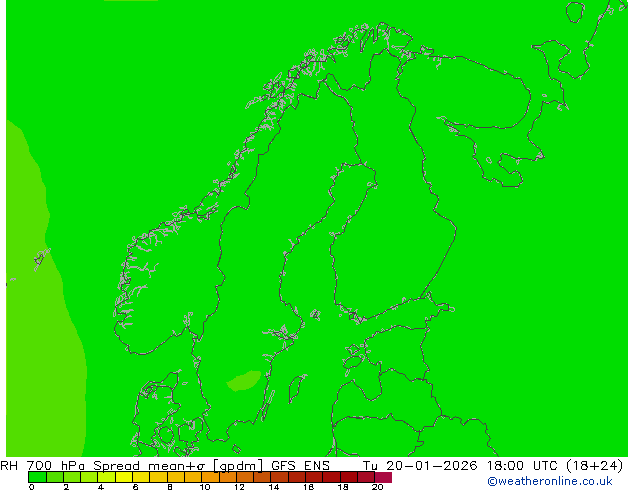Click the 'RH 700 hPa' title text

coord(43,466)
